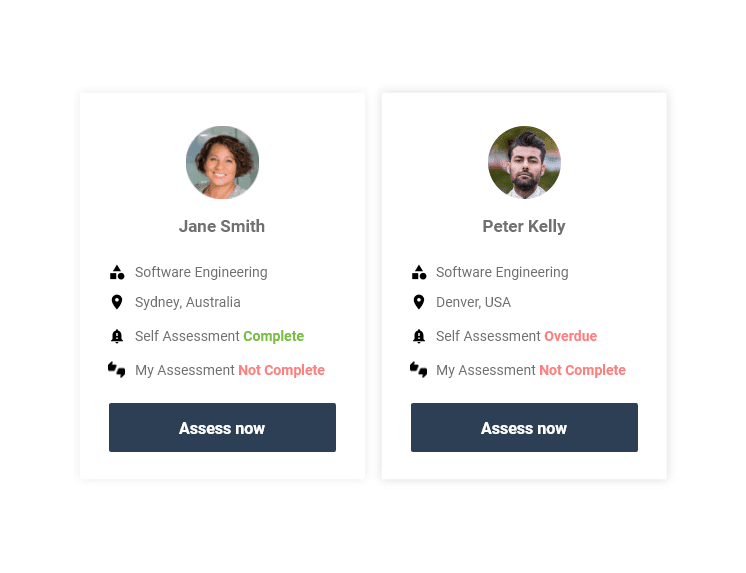This screenshot has height=573, width=746.
Task: Select the Jane Smith name heading
Action: pyautogui.click(x=222, y=226)
